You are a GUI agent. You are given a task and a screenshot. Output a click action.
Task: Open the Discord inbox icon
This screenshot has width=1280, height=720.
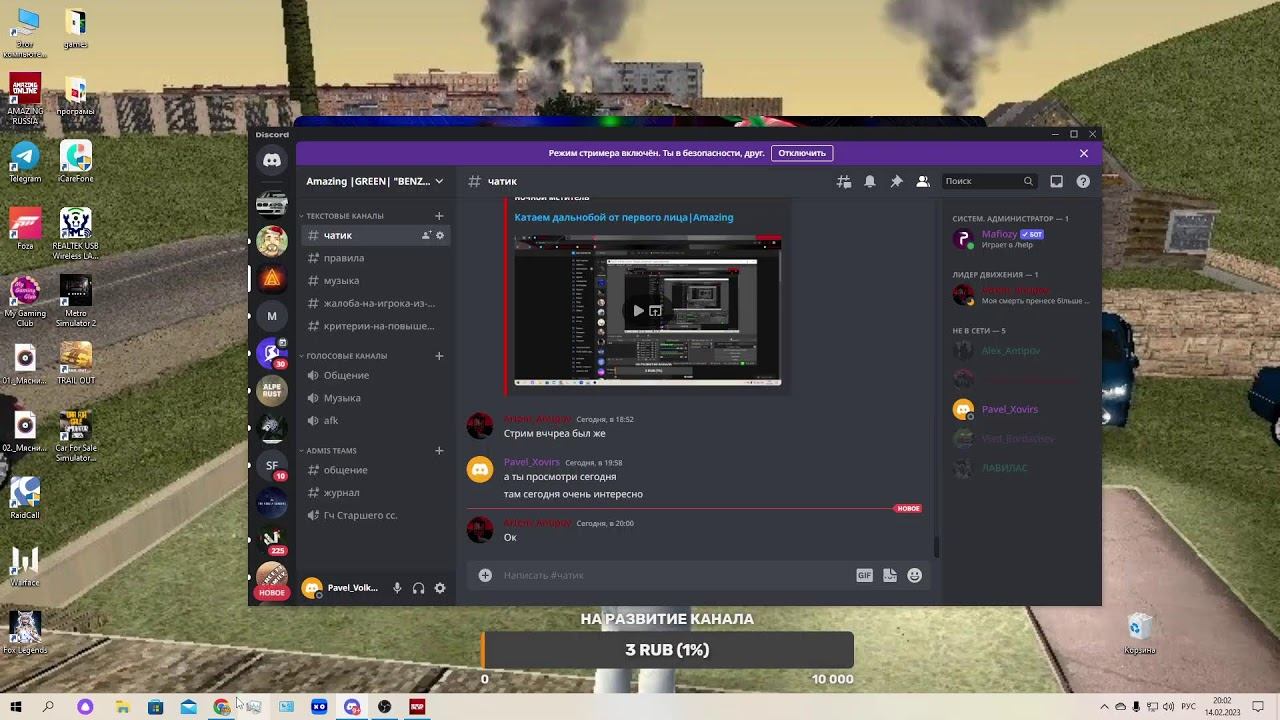(1056, 181)
